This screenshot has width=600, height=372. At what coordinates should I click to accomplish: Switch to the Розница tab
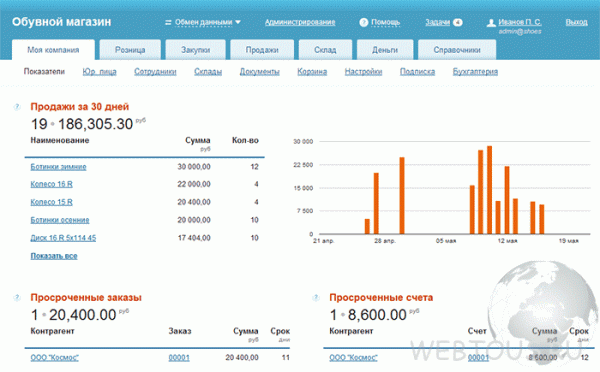(x=130, y=50)
